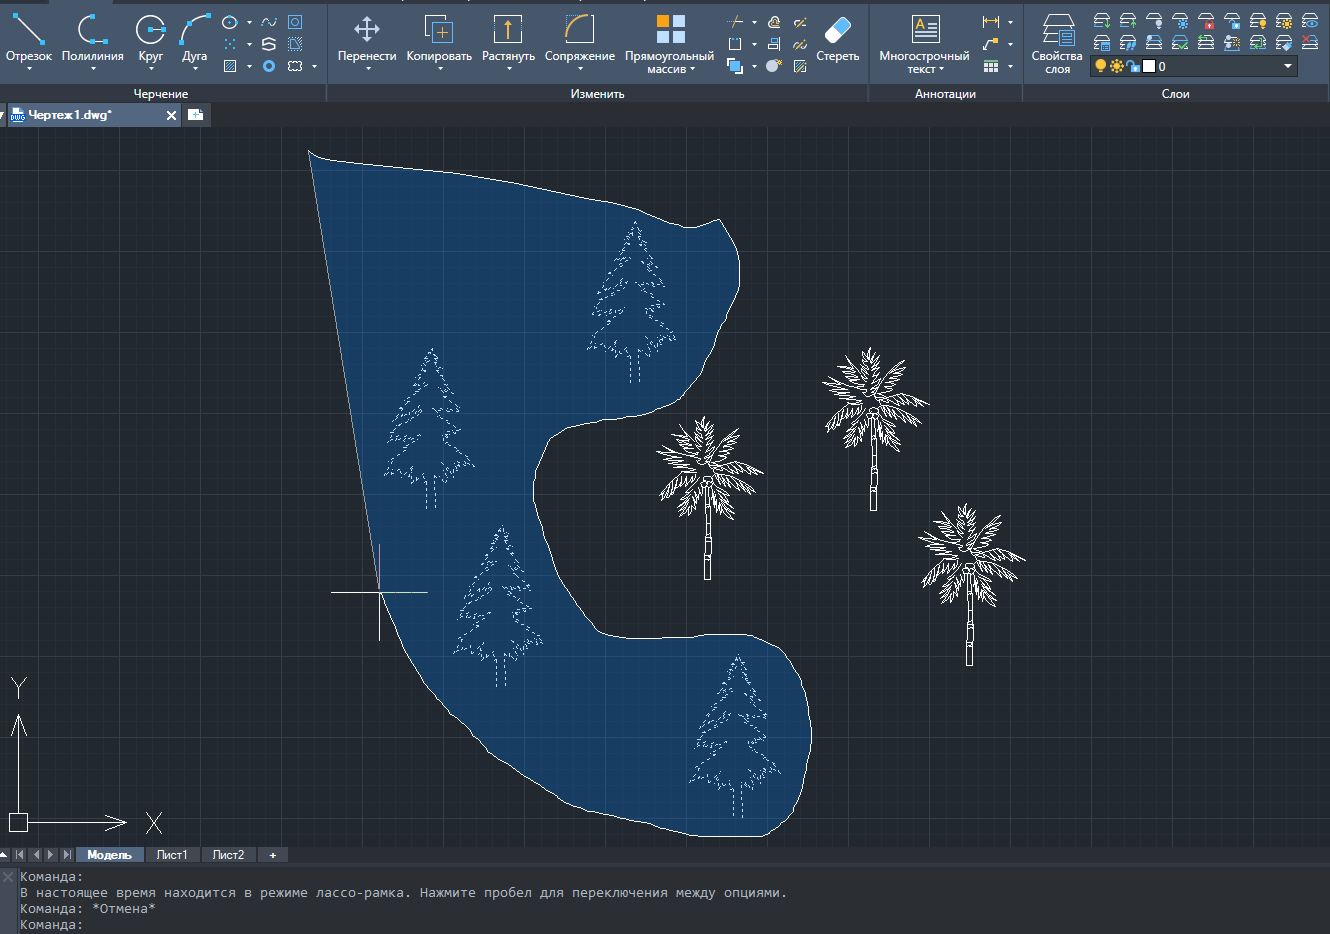The height and width of the screenshot is (934, 1330).
Task: Select the table tool in Аннотации
Action: [991, 66]
